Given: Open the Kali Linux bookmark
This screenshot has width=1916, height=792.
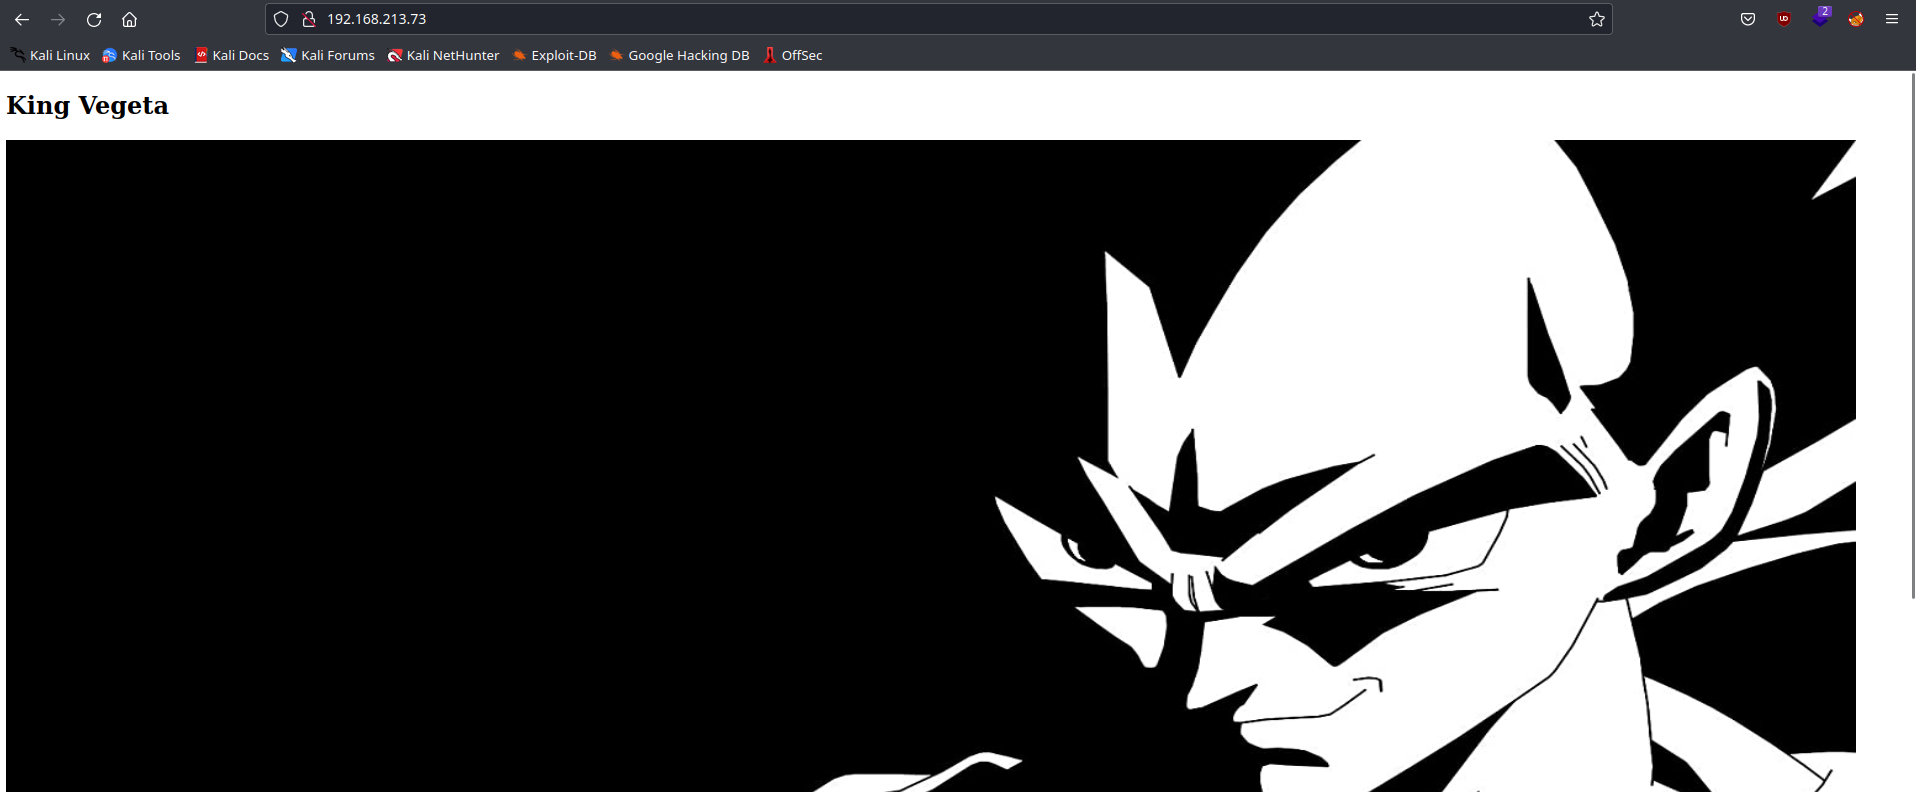Looking at the screenshot, I should click(51, 55).
